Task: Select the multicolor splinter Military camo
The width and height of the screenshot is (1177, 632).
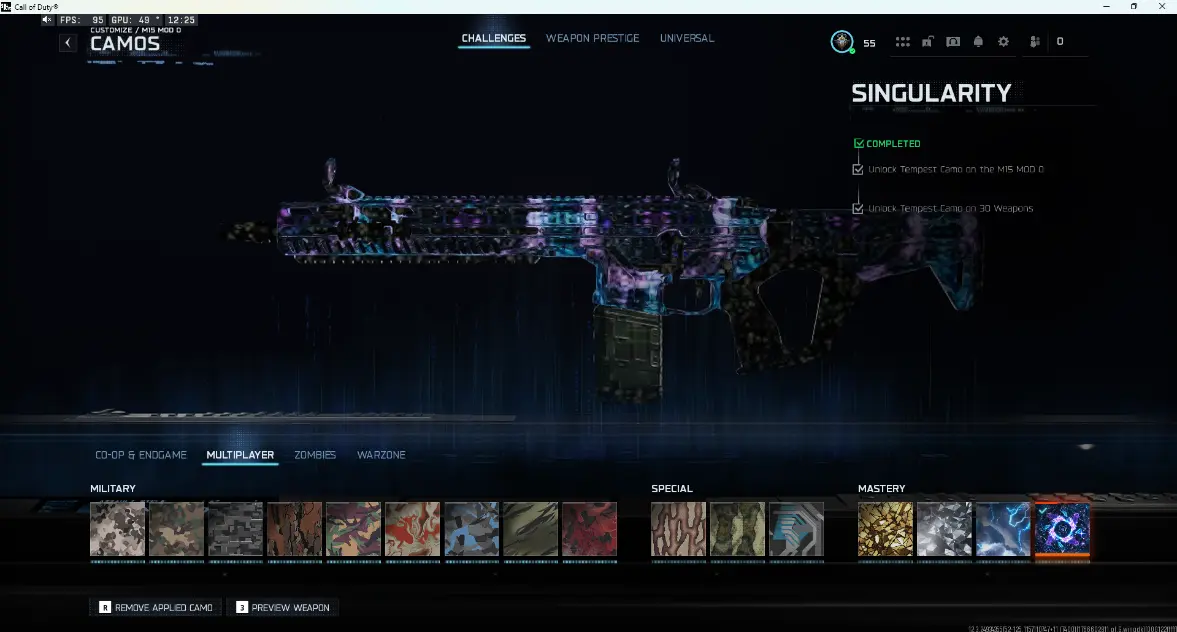Action: pyautogui.click(x=354, y=530)
